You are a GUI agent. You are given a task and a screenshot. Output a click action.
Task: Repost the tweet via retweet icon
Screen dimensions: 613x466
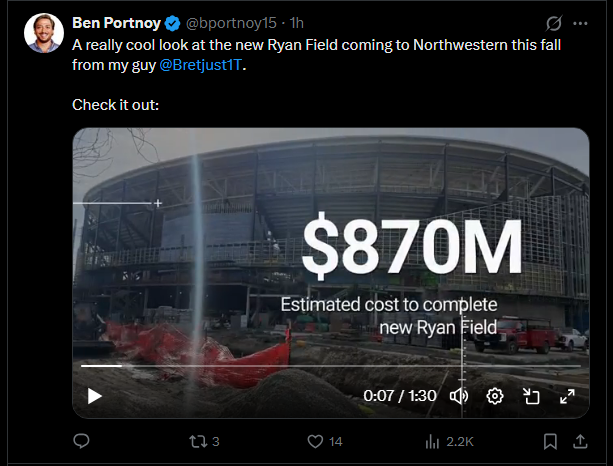(197, 440)
